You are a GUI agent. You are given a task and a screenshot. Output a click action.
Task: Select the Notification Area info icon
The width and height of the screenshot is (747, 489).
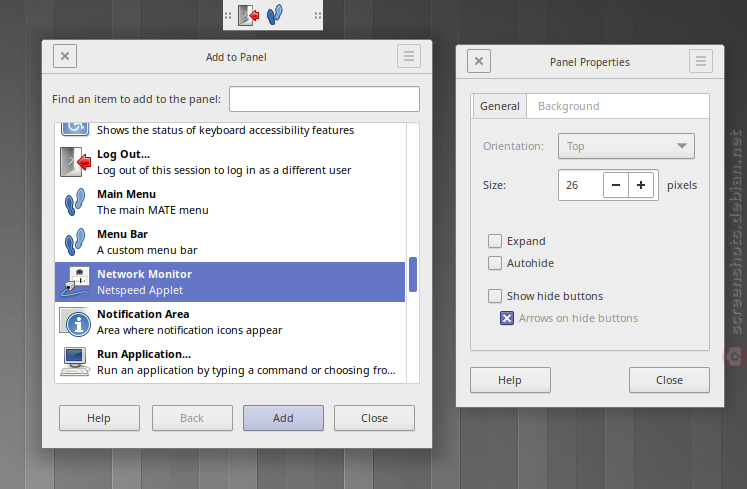75,322
